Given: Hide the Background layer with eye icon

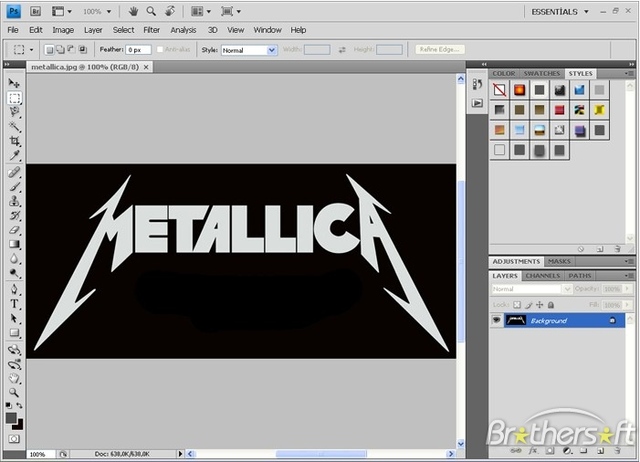Looking at the screenshot, I should coord(496,320).
